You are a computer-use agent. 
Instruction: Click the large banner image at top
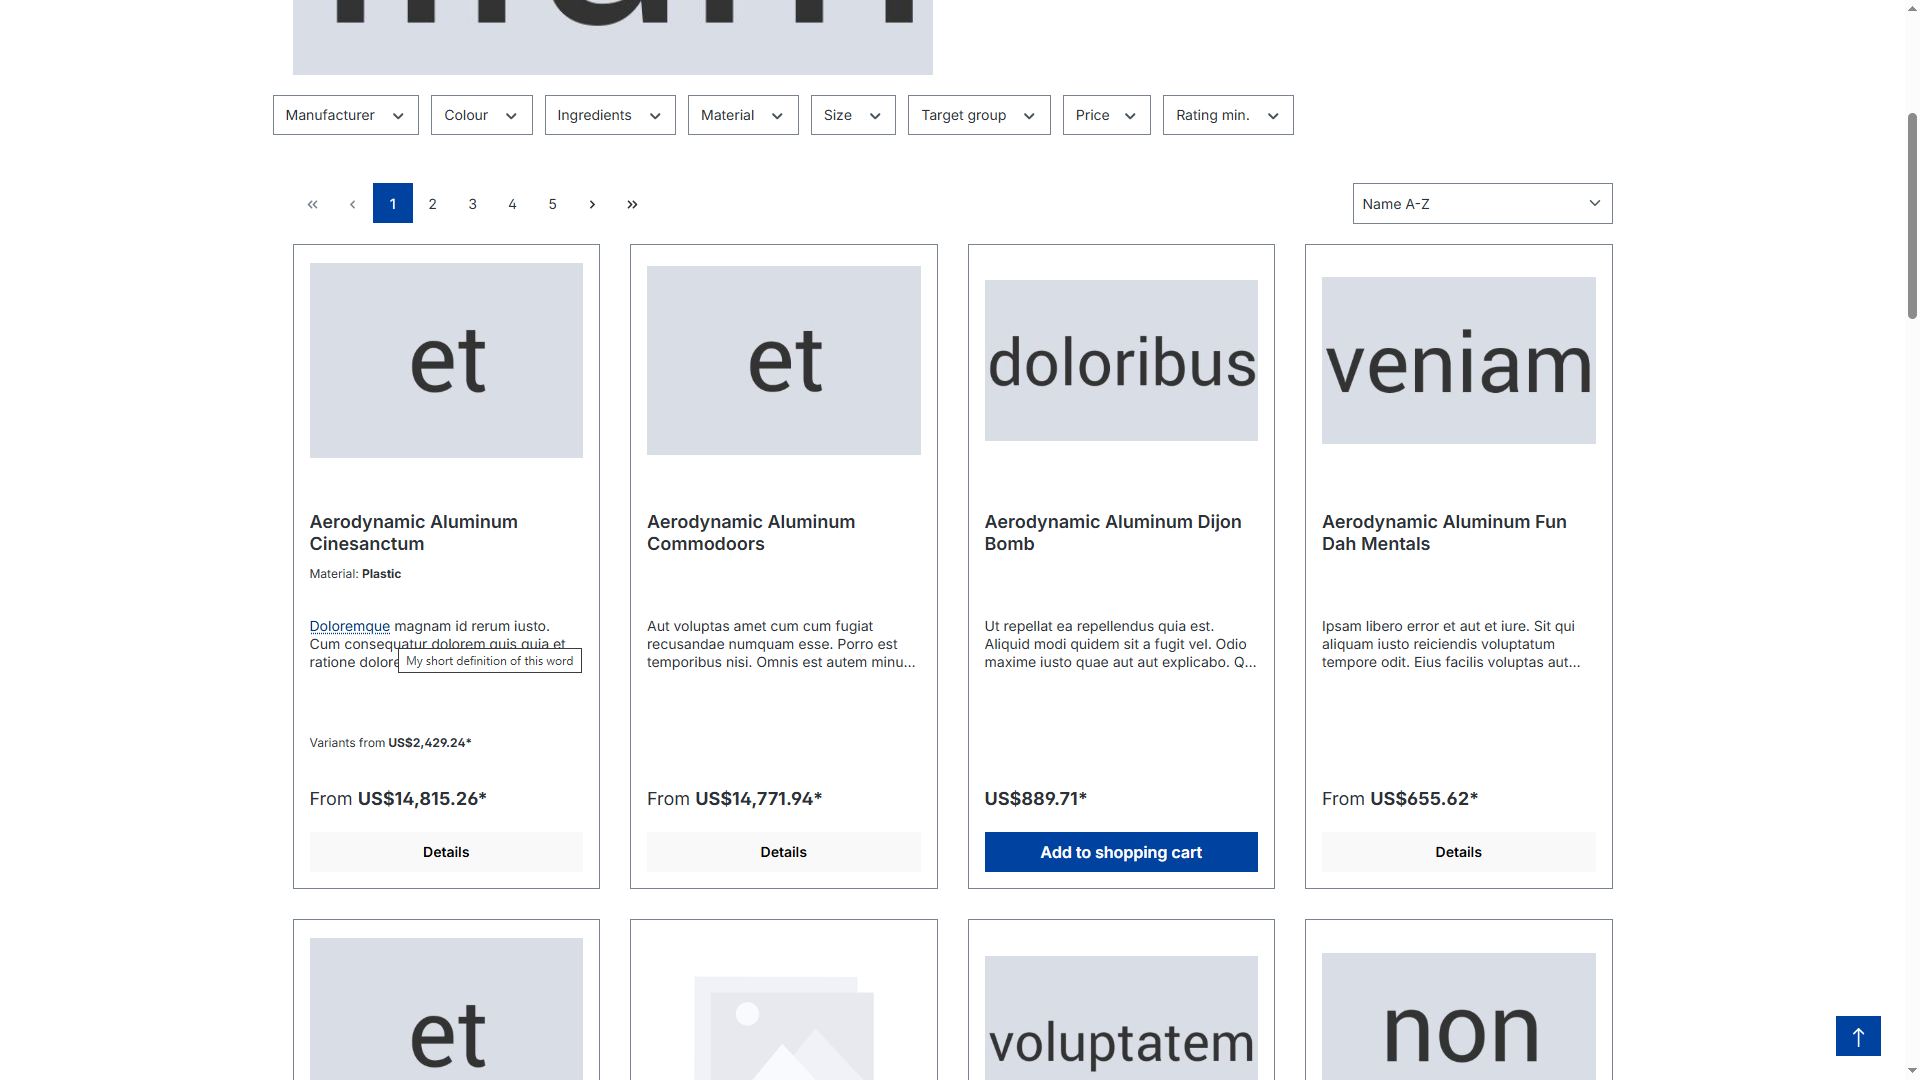[x=612, y=37]
